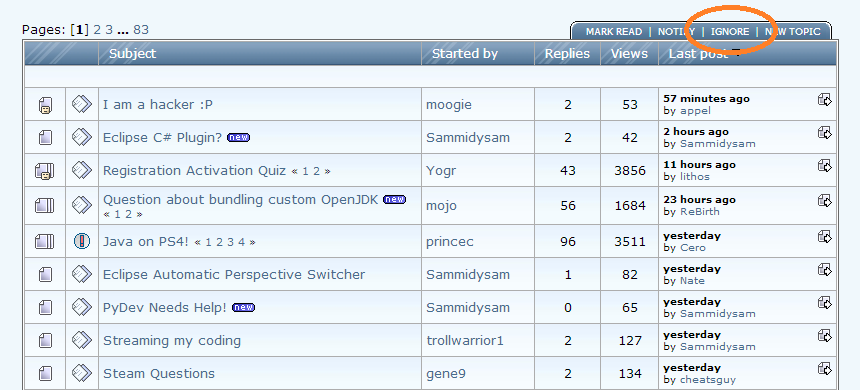Click the new badge next to Eclipse C# Plugin
This screenshot has height=390, width=860.
pos(239,137)
